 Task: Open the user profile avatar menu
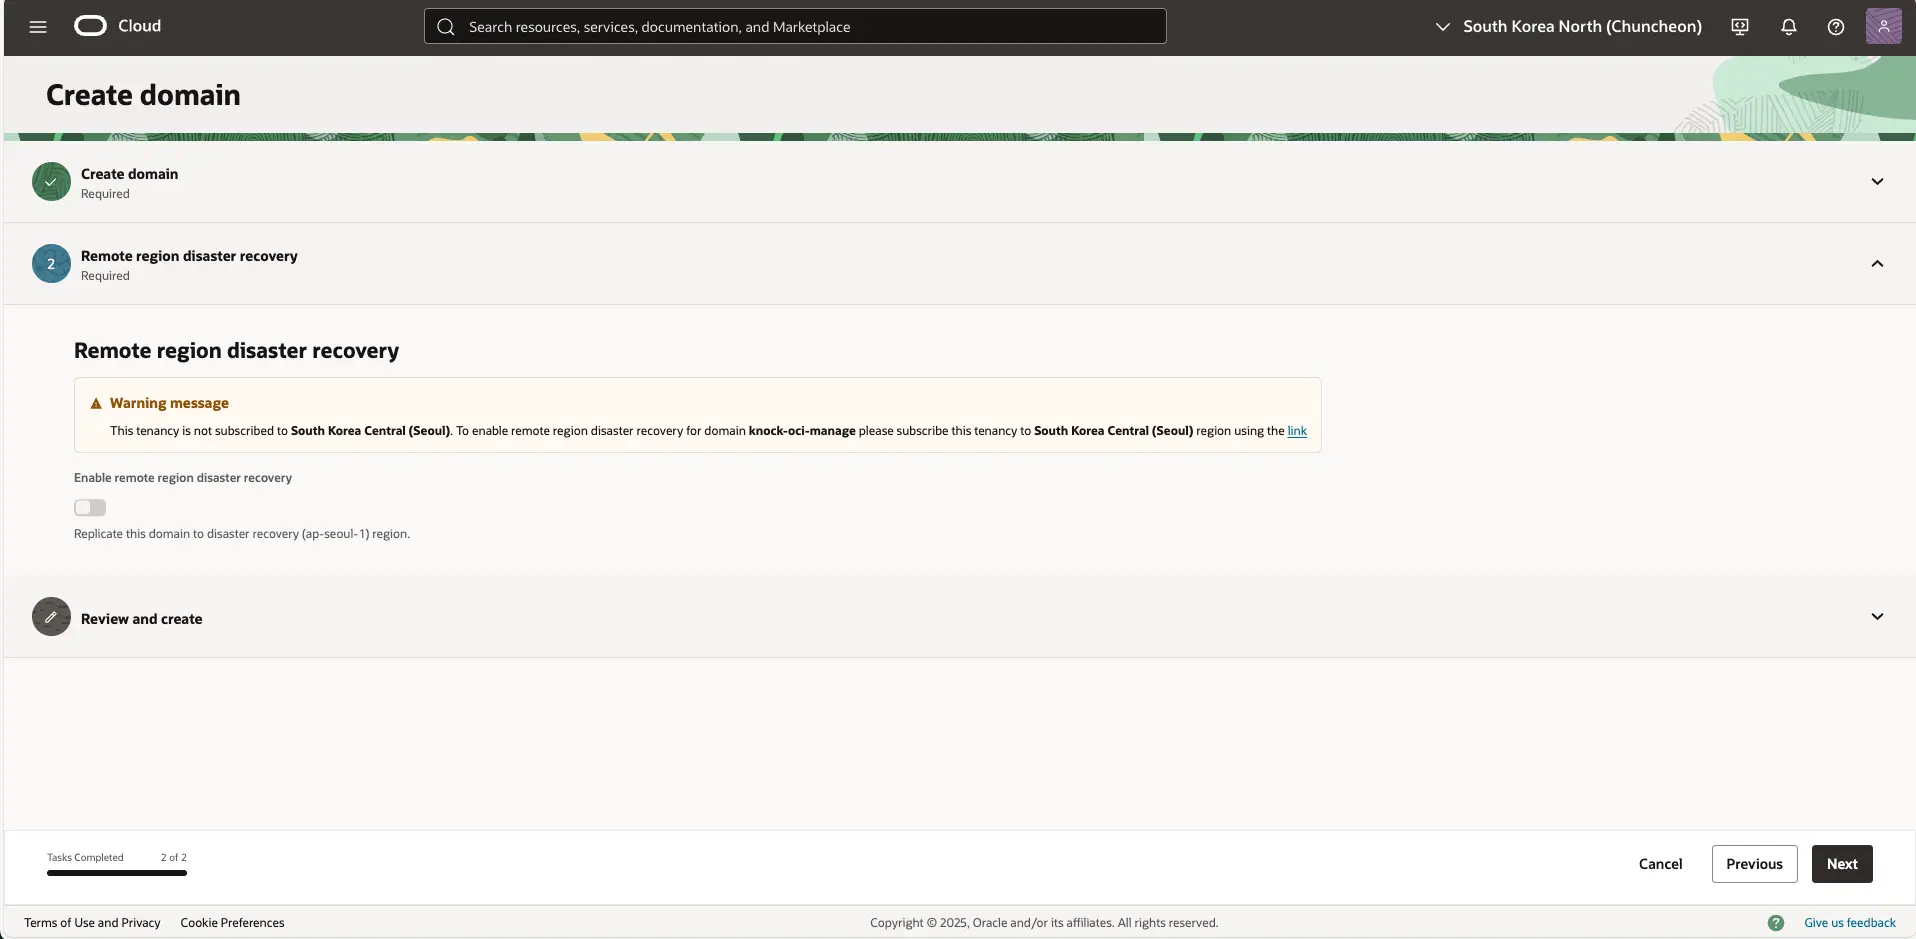(1885, 26)
